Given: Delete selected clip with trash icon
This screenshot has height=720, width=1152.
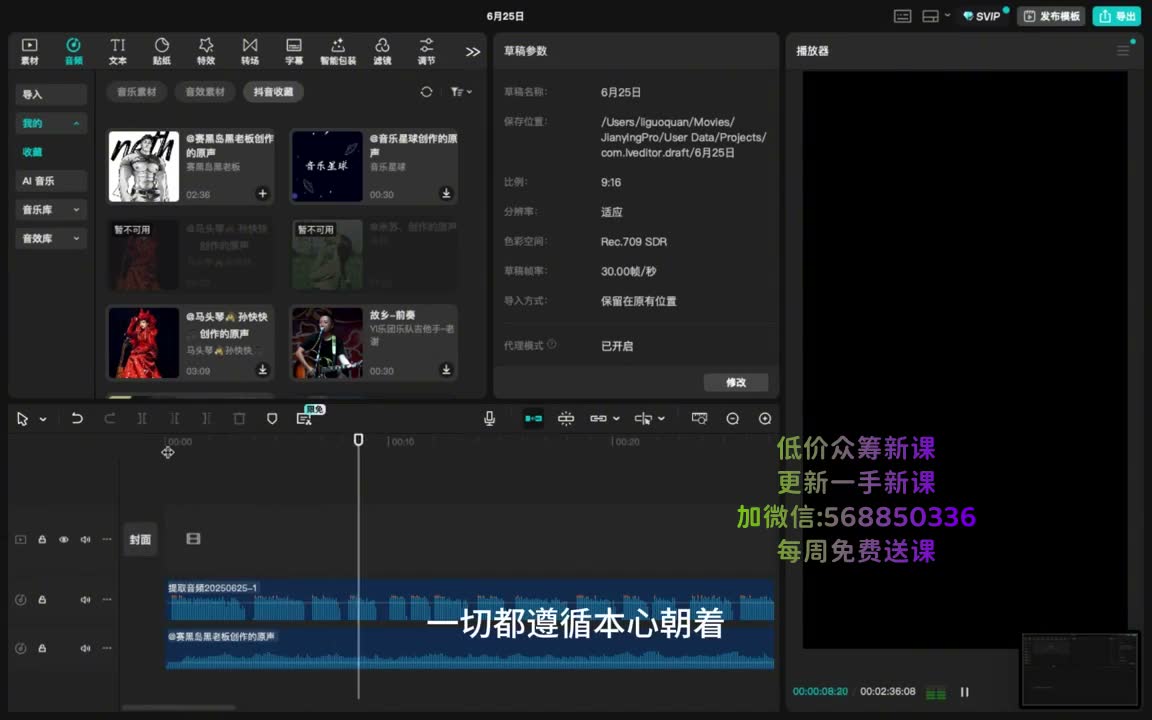Looking at the screenshot, I should point(239,418).
